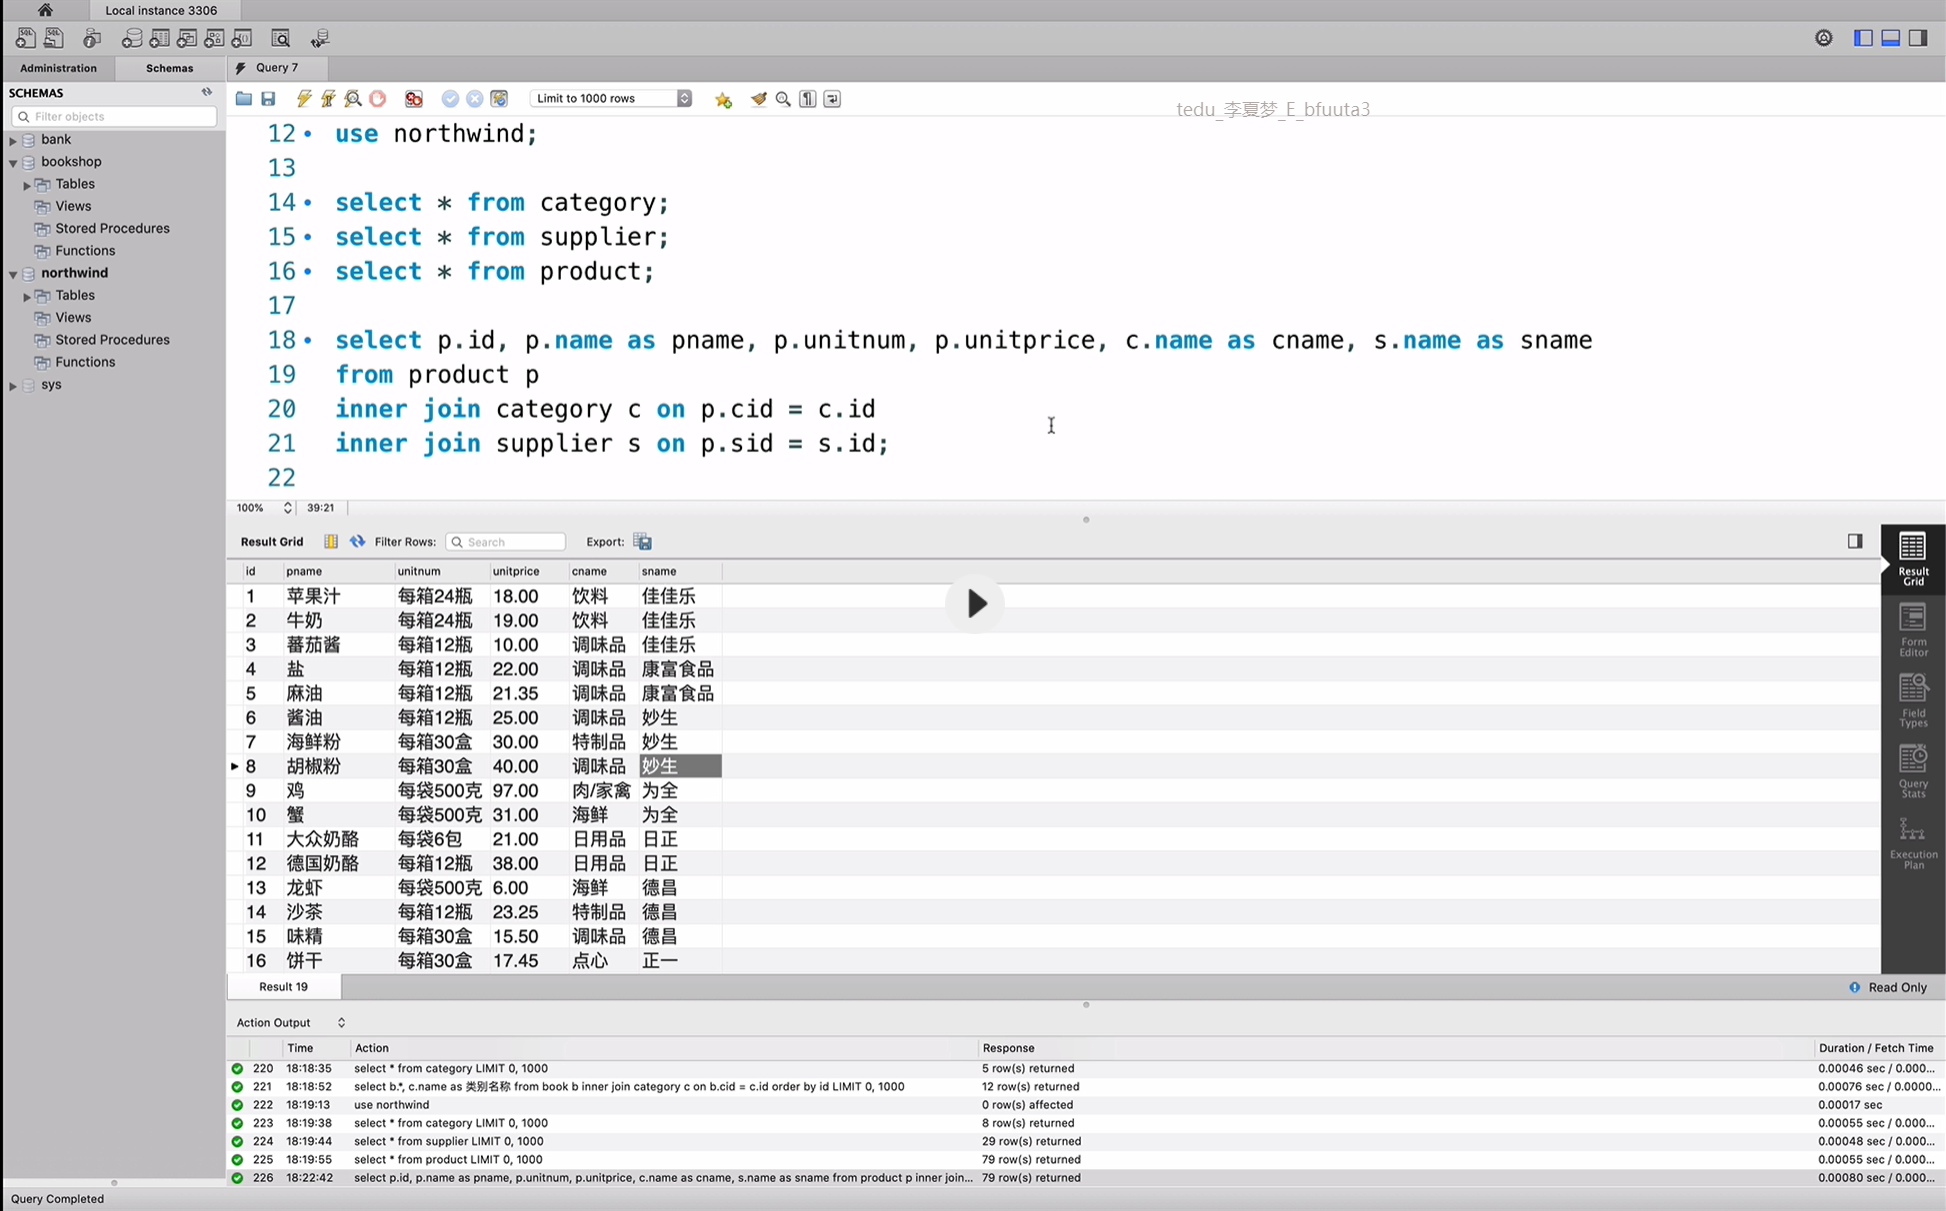1946x1211 pixels.
Task: Toggle the auto-commit mode icon
Action: (499, 99)
